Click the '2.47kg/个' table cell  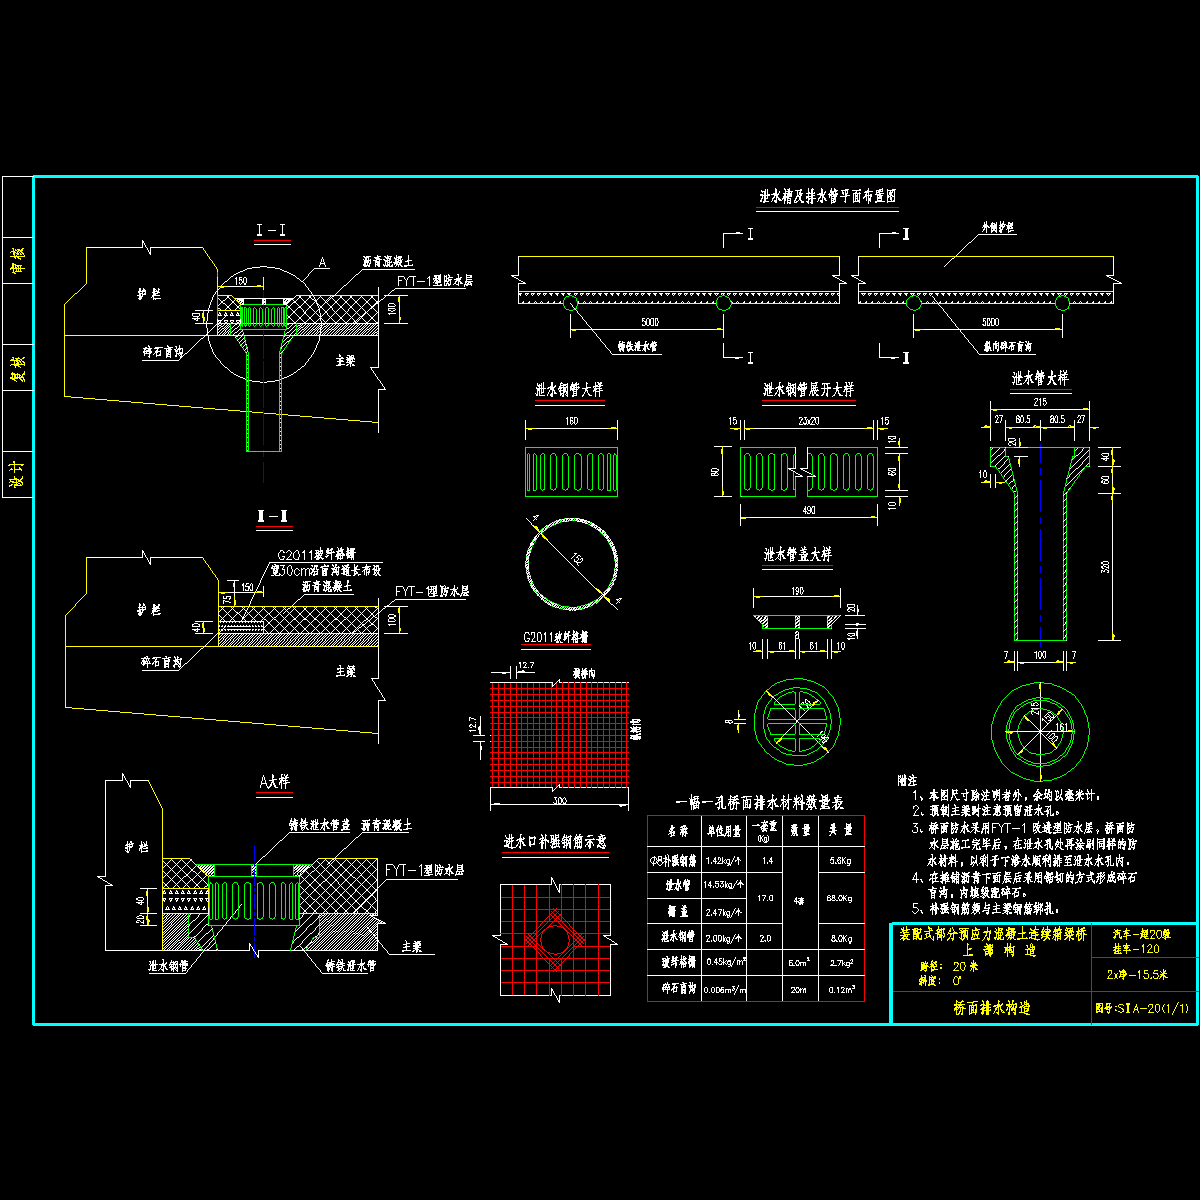click(x=723, y=912)
